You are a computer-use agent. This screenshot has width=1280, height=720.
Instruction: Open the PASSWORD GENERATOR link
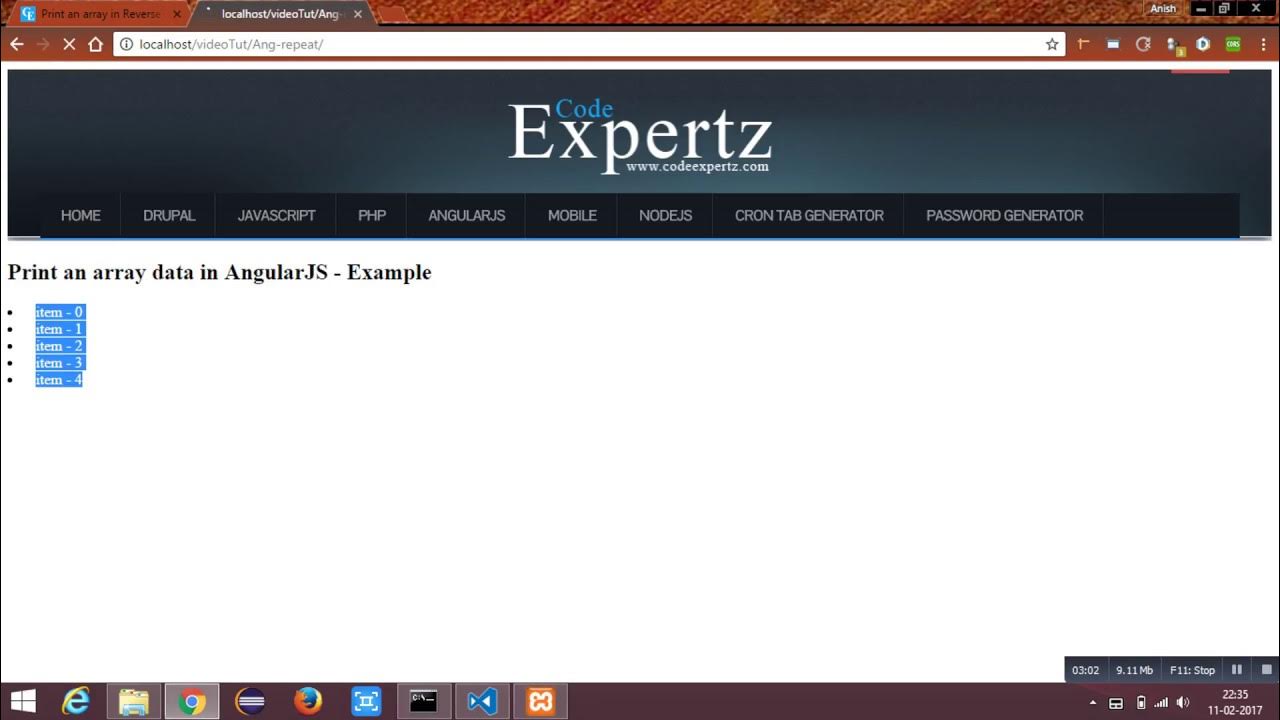point(1004,215)
